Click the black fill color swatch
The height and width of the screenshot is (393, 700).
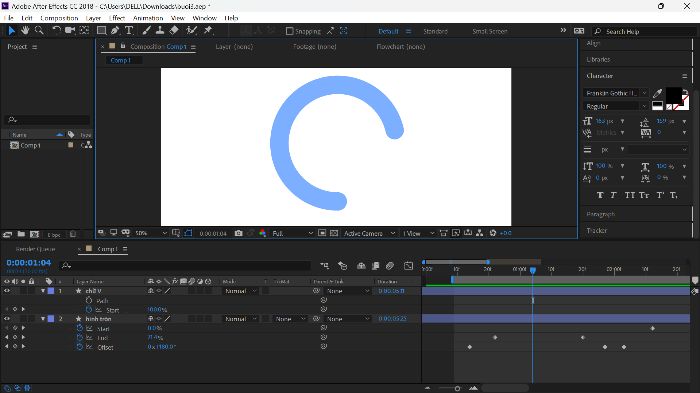pos(674,95)
